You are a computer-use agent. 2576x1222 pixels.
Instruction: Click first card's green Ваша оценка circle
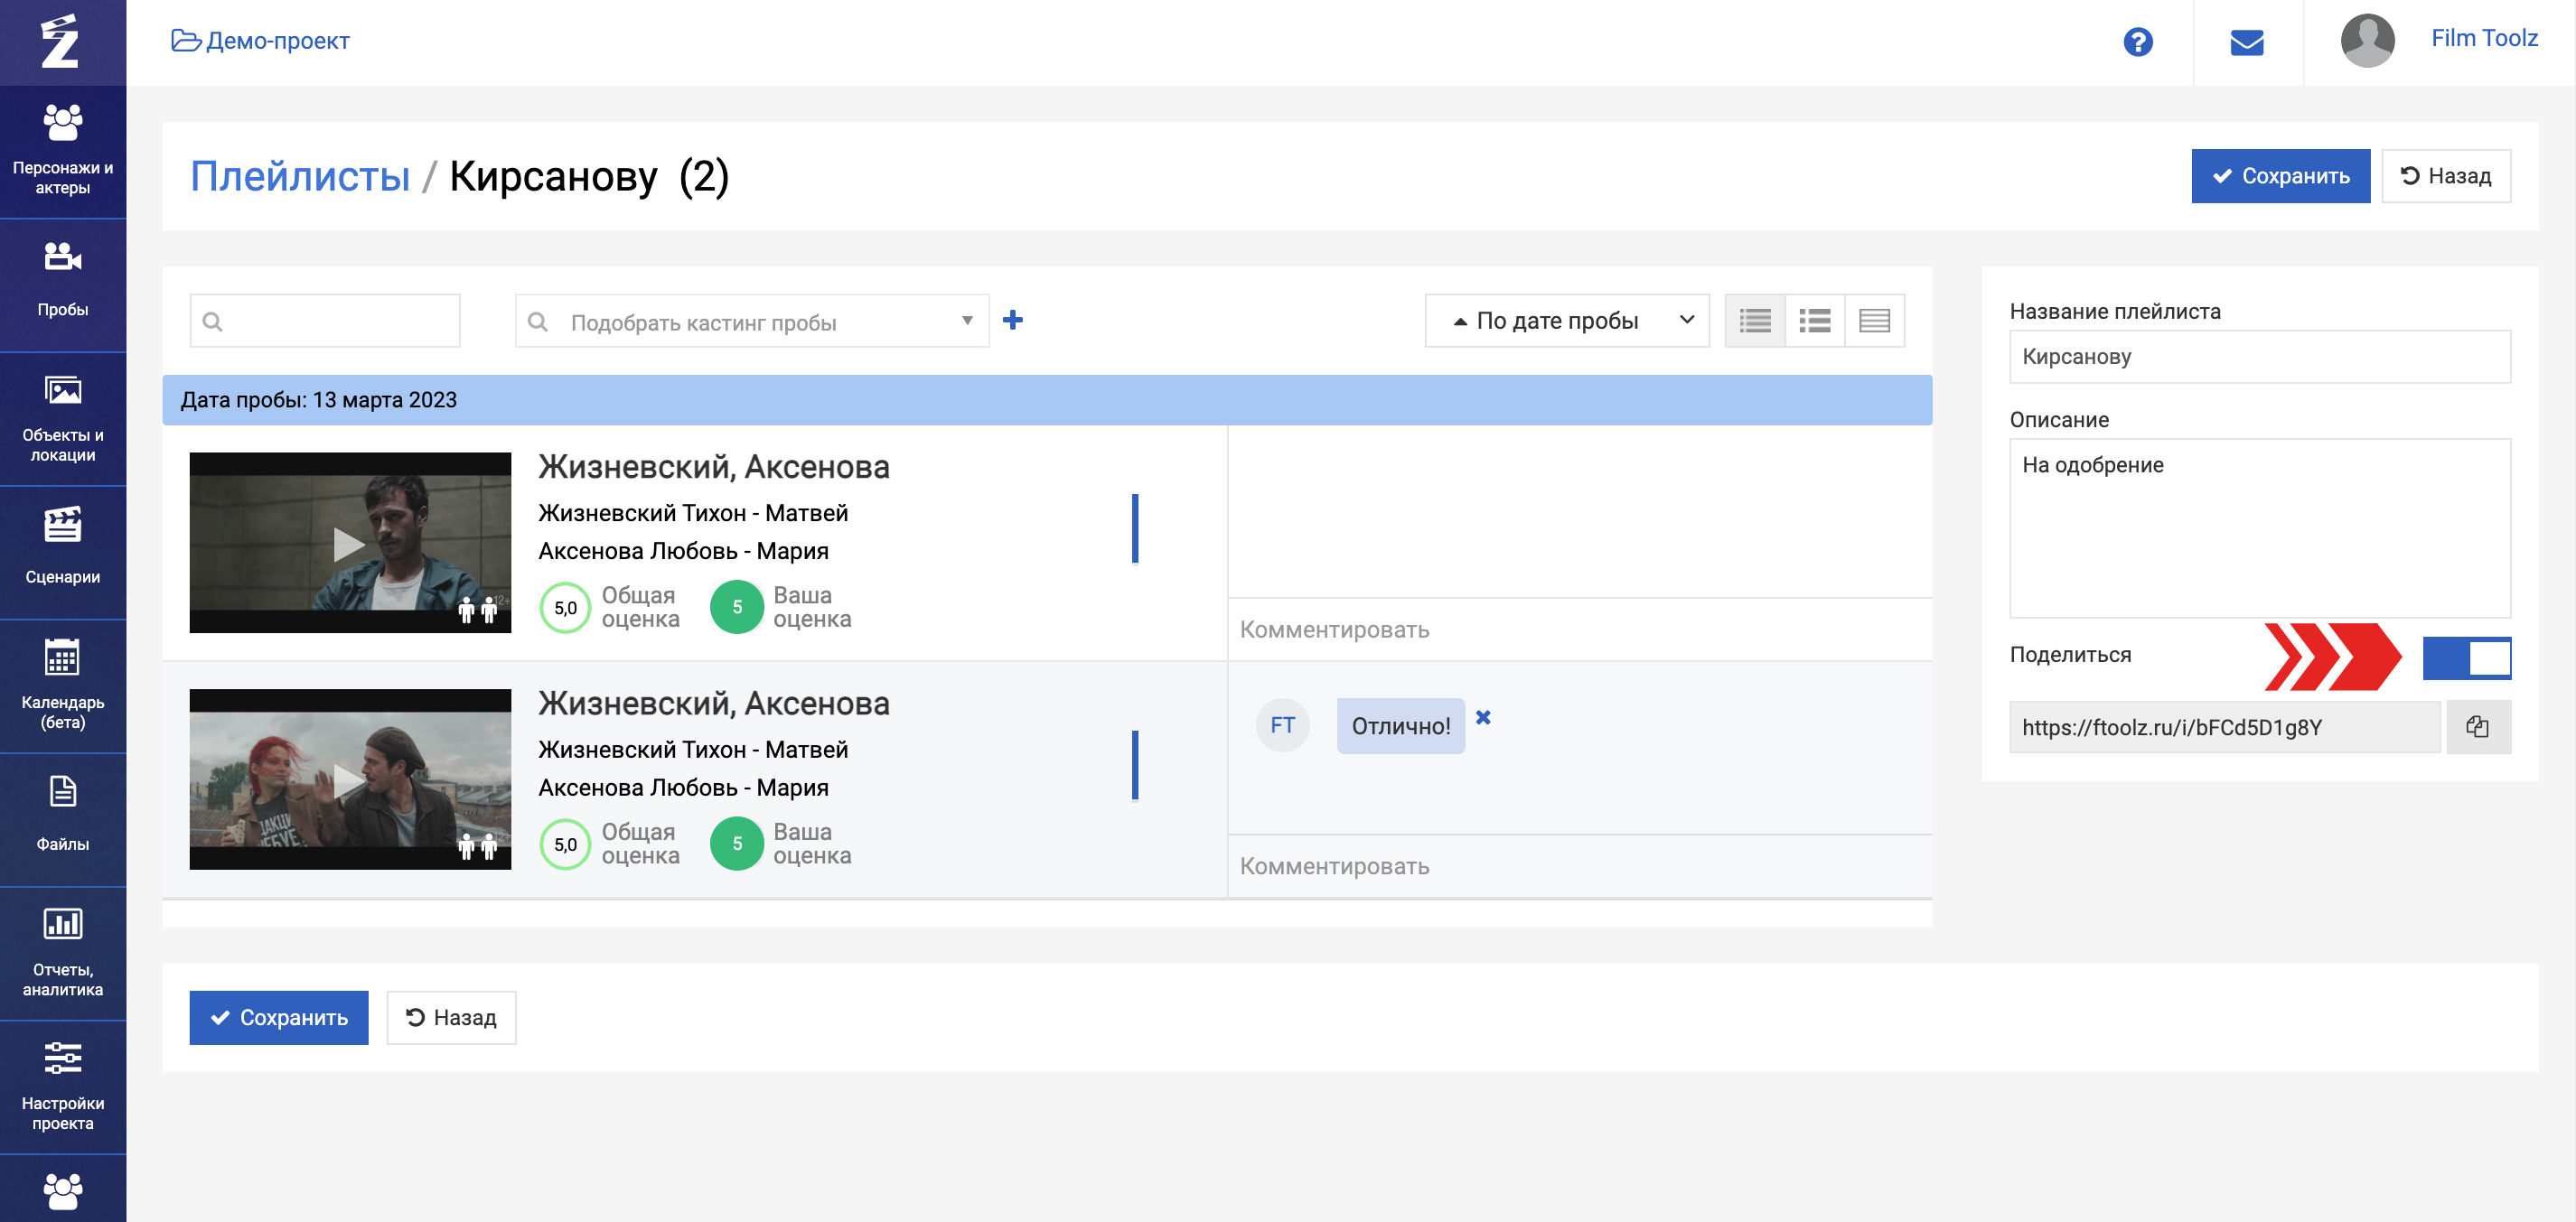737,607
